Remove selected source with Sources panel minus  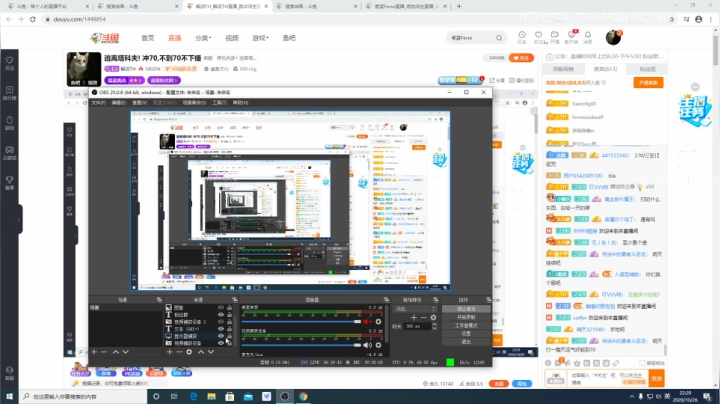(x=179, y=352)
